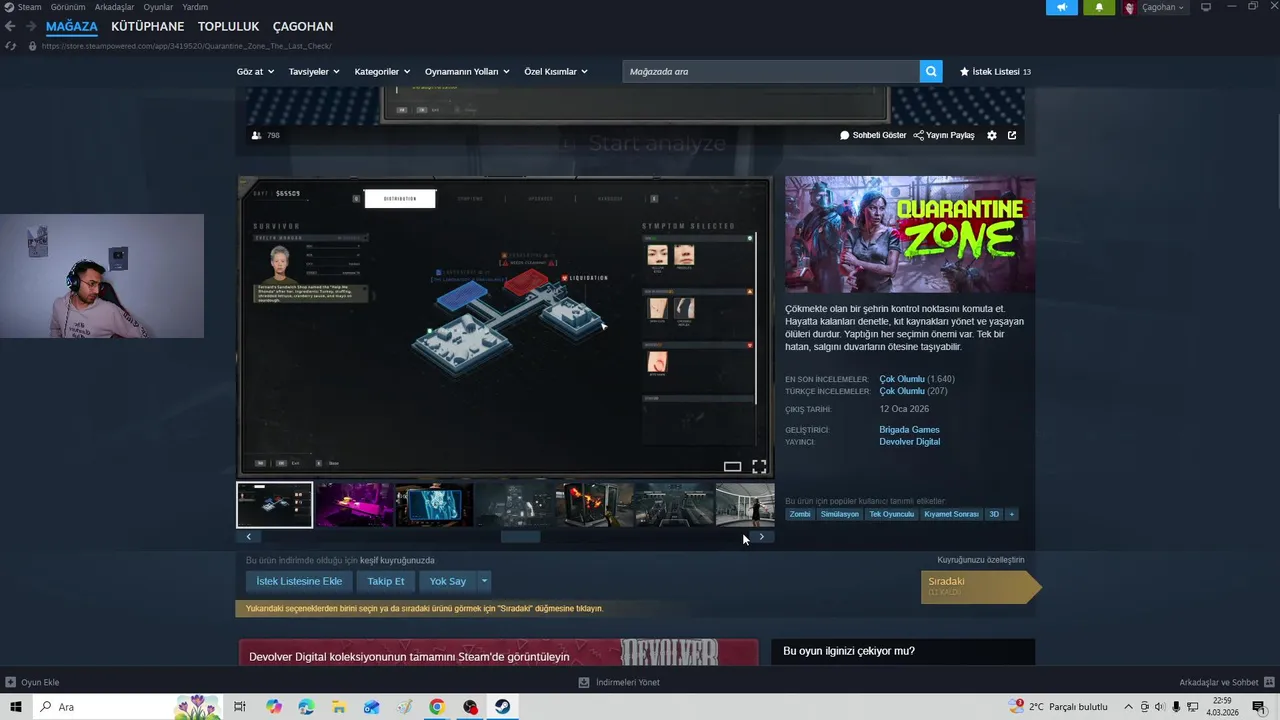This screenshot has width=1280, height=720.
Task: Open the Windows Start menu
Action: click(16, 707)
